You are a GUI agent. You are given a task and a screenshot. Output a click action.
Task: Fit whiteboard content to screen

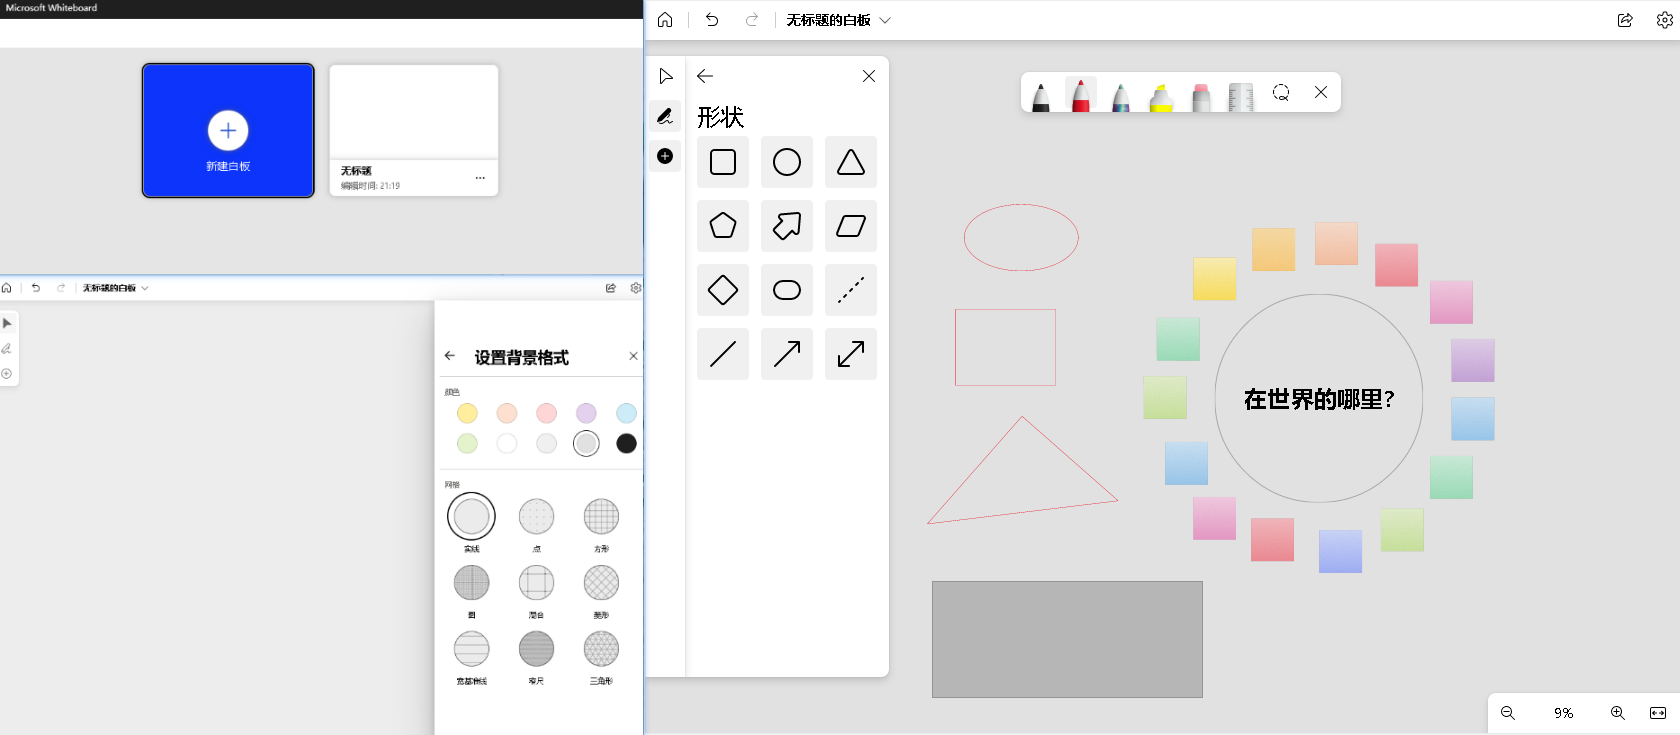pyautogui.click(x=1658, y=713)
